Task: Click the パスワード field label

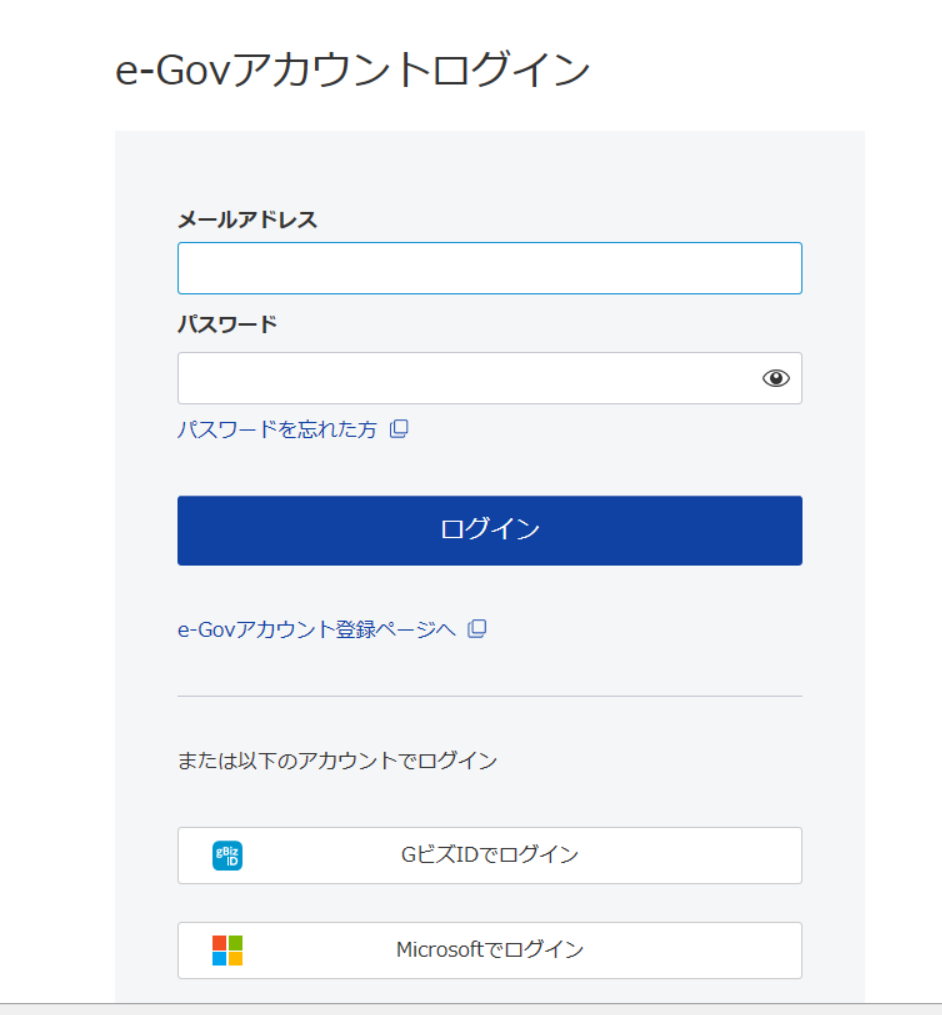Action: (x=227, y=324)
